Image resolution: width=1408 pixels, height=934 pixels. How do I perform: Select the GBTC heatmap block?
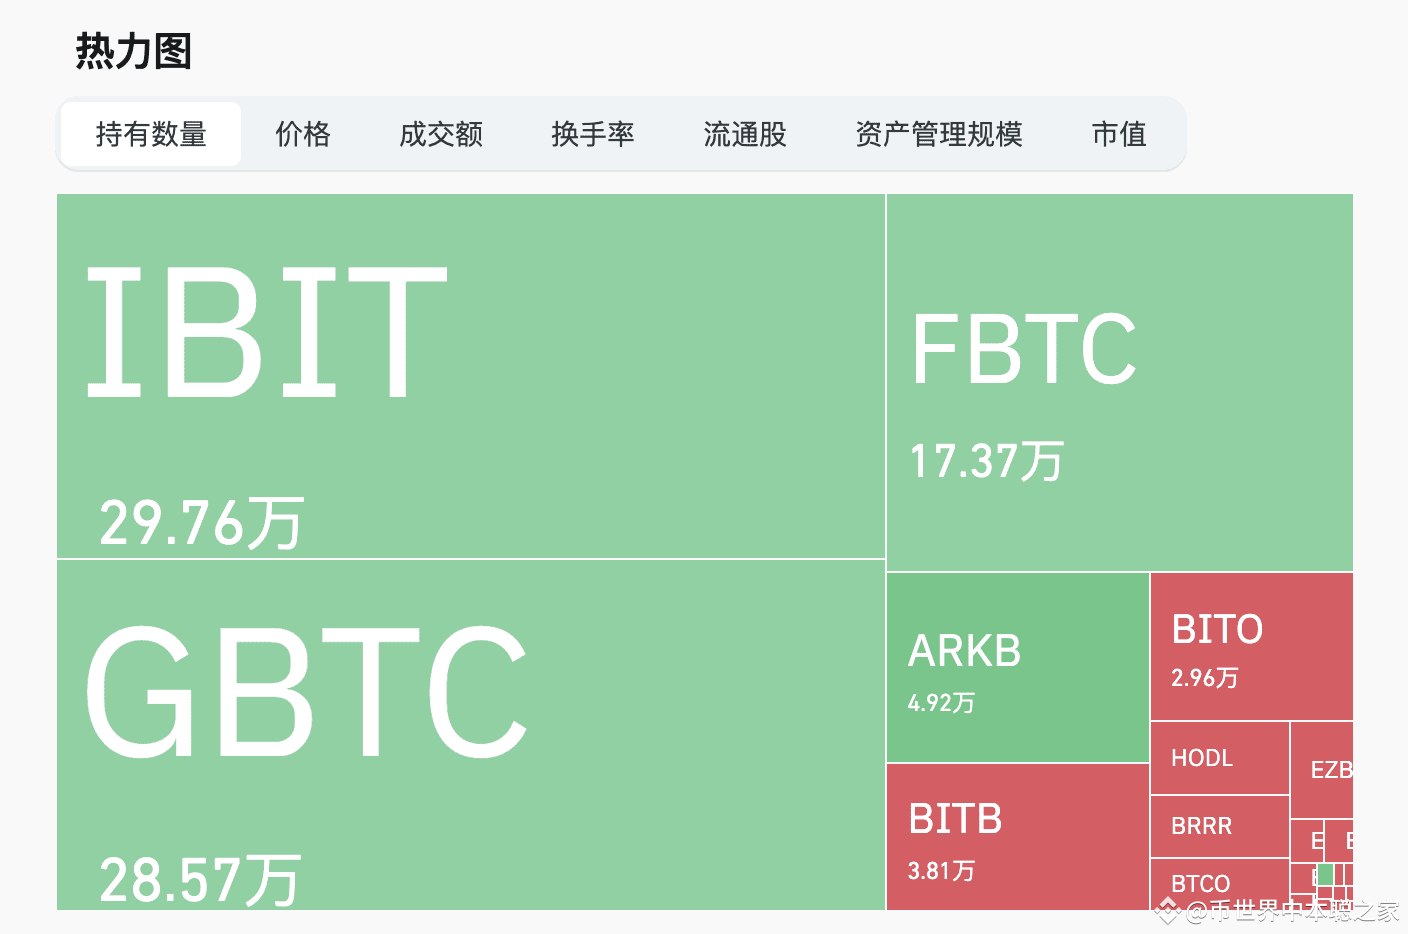[471, 735]
